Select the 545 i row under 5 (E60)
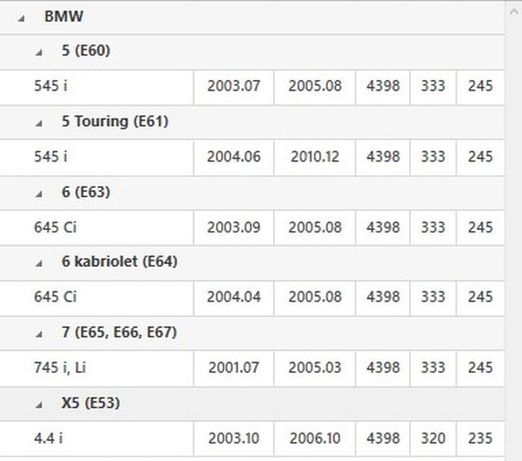 pos(252,87)
